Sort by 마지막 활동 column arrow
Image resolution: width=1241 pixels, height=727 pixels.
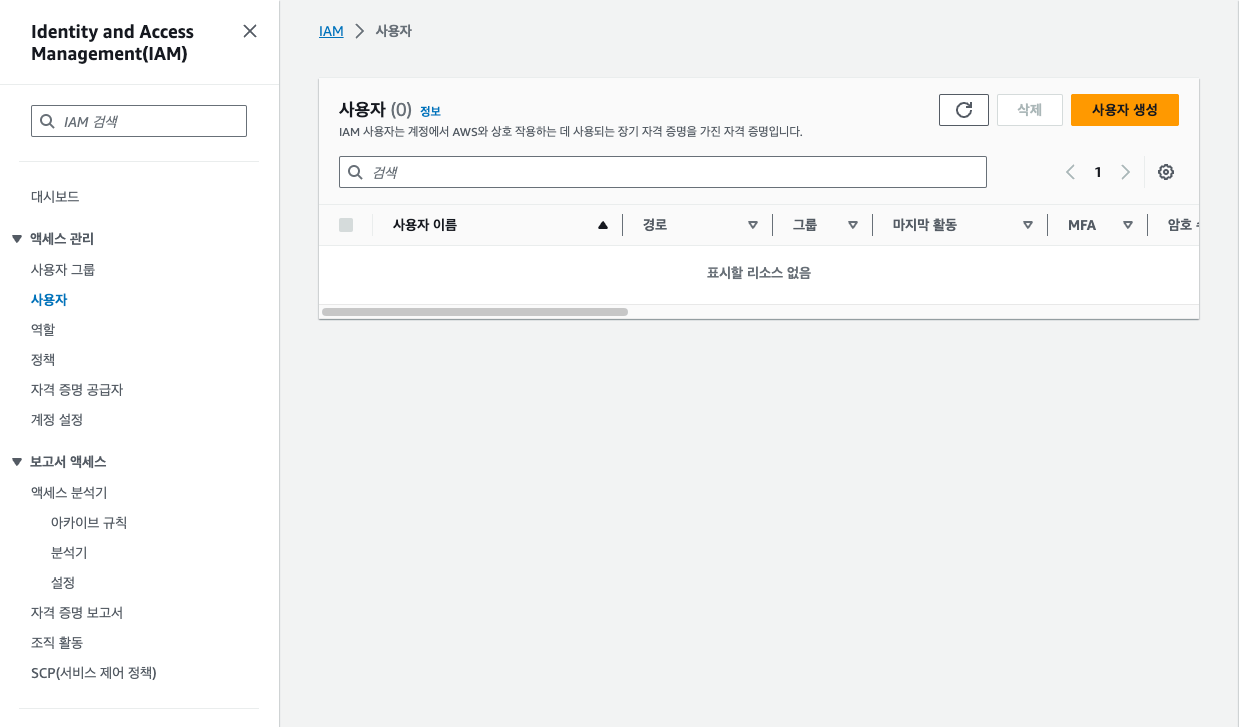[1028, 225]
